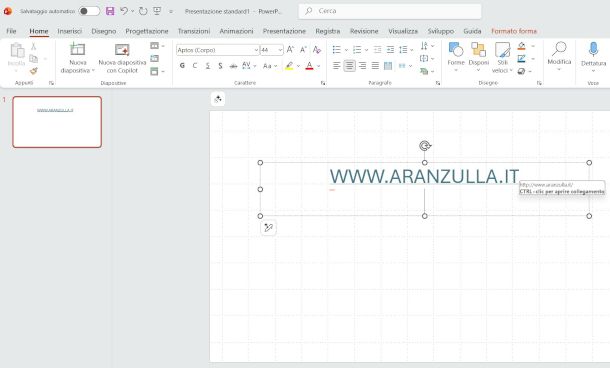The height and width of the screenshot is (368, 610).
Task: Click the Nuova diapositiva button
Action: [77, 58]
